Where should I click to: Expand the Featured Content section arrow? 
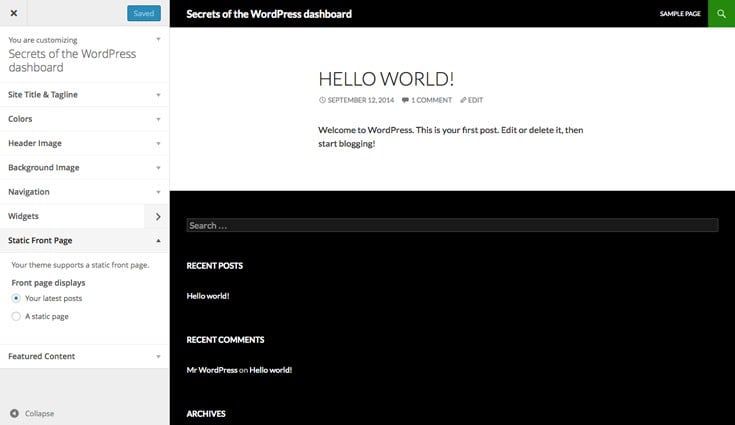158,357
